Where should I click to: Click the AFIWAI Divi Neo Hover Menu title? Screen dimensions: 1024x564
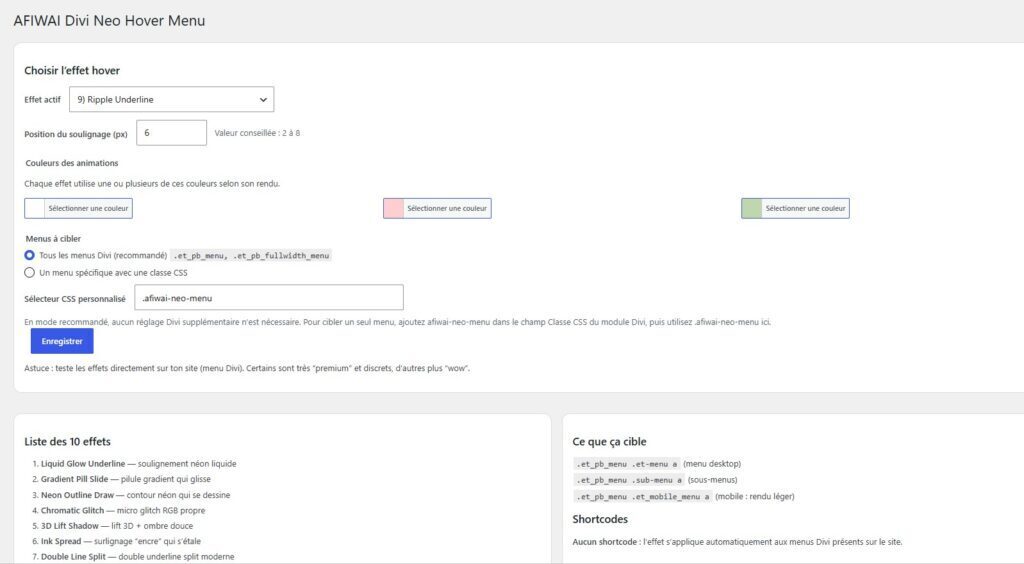point(109,21)
